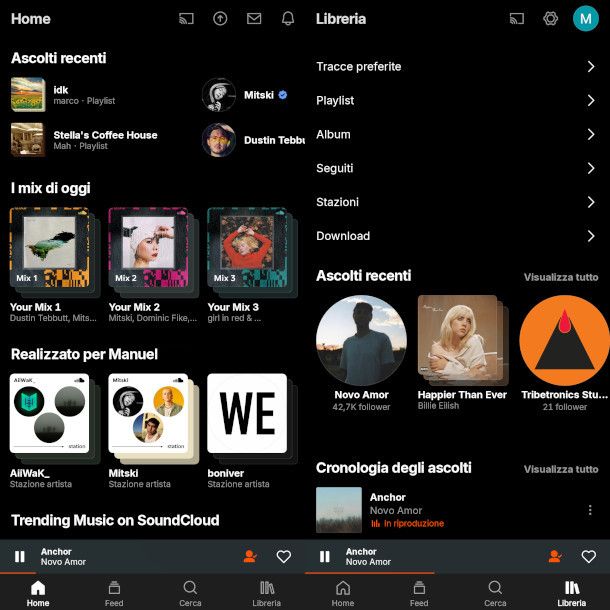Screen dimensions: 610x610
Task: Select the active Libreria tab on right screen
Action: [x=571, y=594]
